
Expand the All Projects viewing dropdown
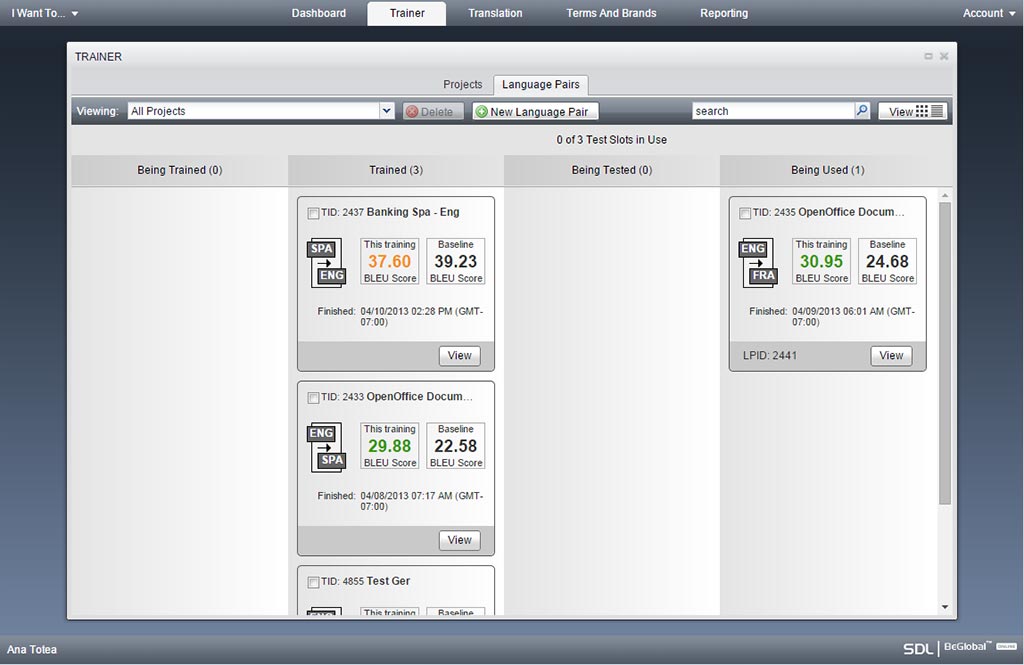(387, 111)
